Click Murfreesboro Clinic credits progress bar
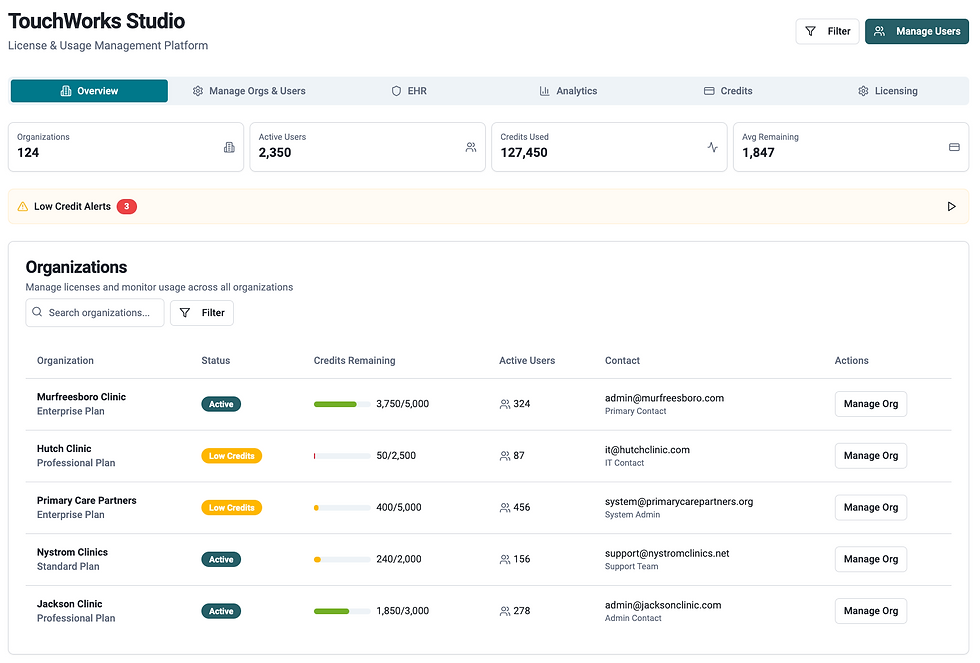This screenshot has width=980, height=663. (x=341, y=404)
